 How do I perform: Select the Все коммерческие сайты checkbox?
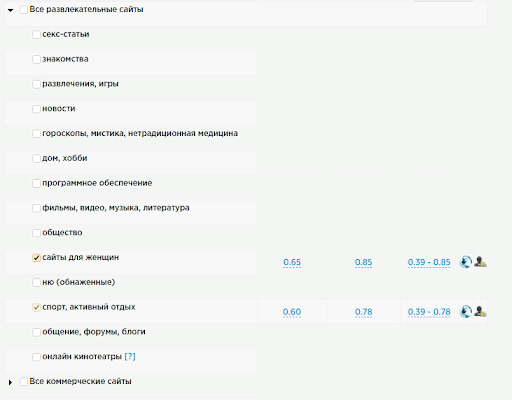[x=24, y=382]
